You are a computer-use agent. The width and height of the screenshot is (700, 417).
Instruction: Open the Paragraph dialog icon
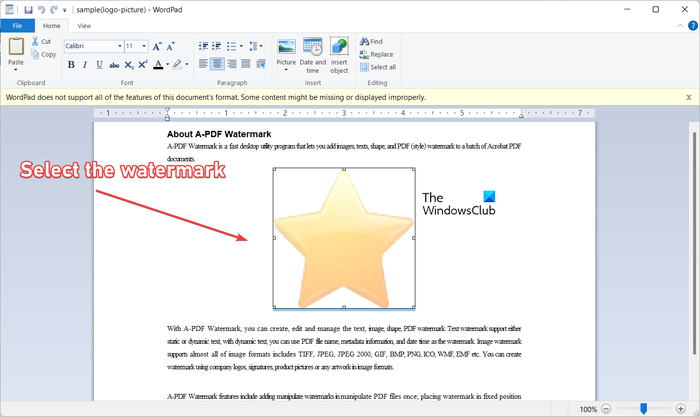[261, 64]
